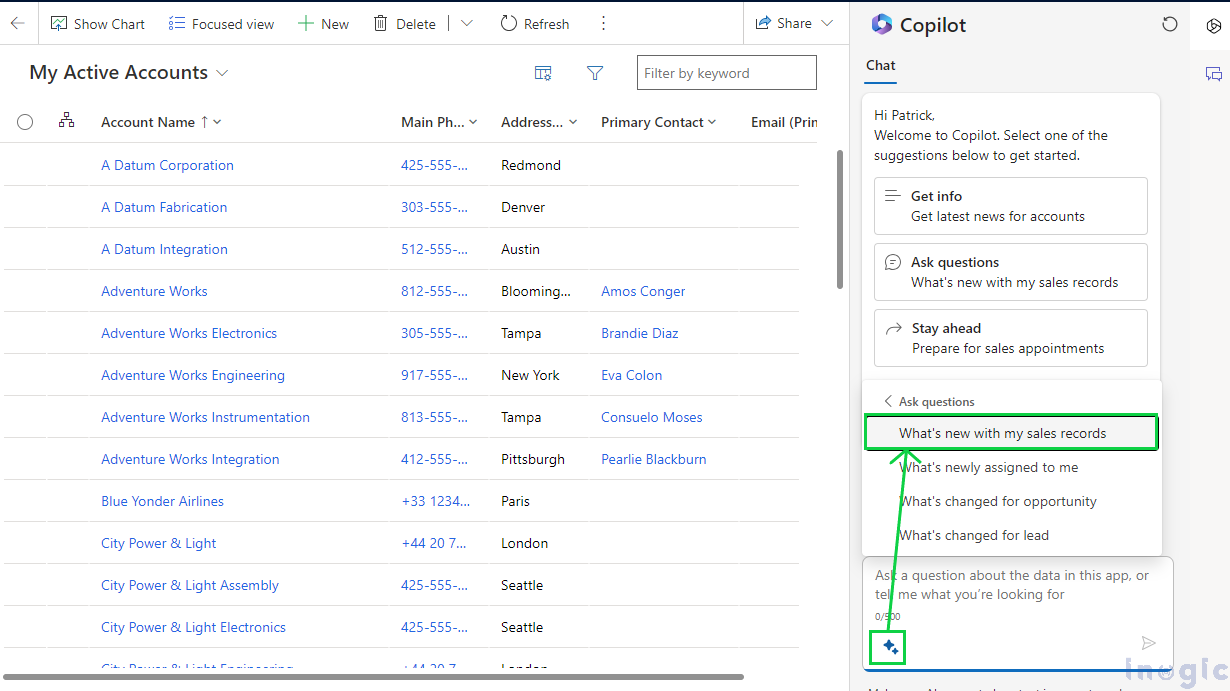Click the Show Chart button
The image size is (1230, 691).
click(x=98, y=23)
